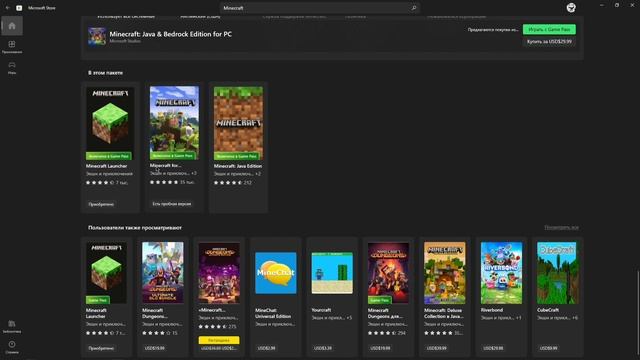
Task: Click the Minecraft: Java & Bedrock Edition title
Action: coord(171,34)
